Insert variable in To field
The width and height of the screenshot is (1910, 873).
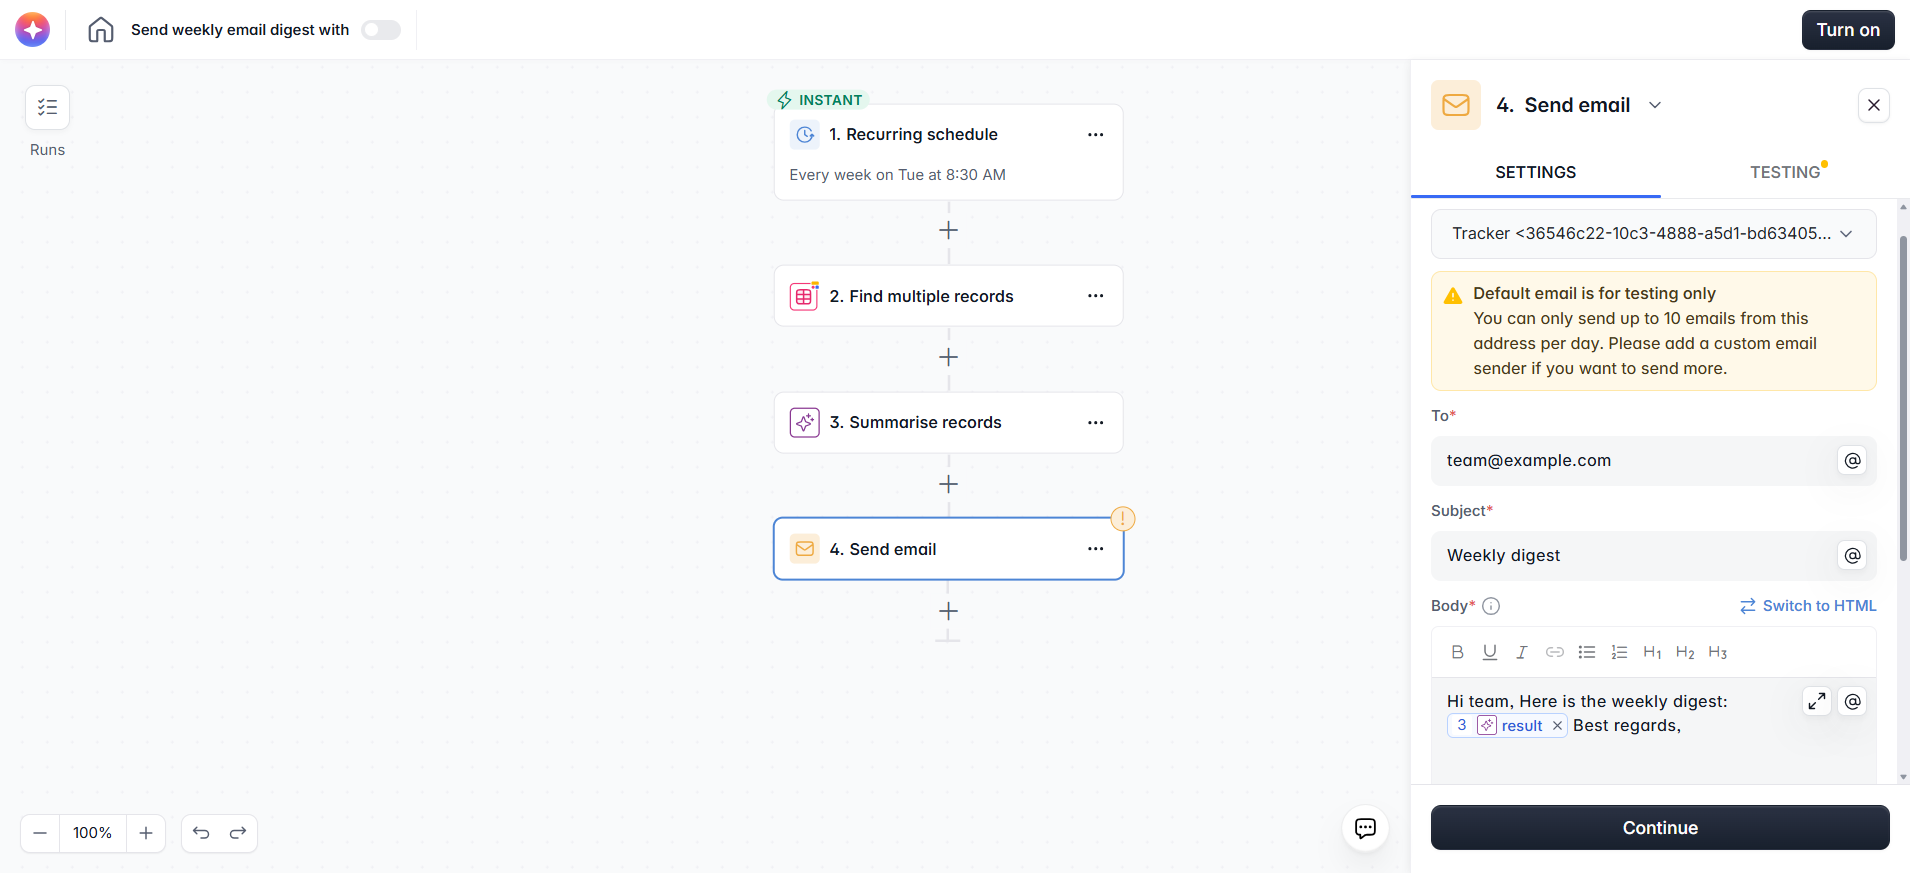pos(1853,460)
